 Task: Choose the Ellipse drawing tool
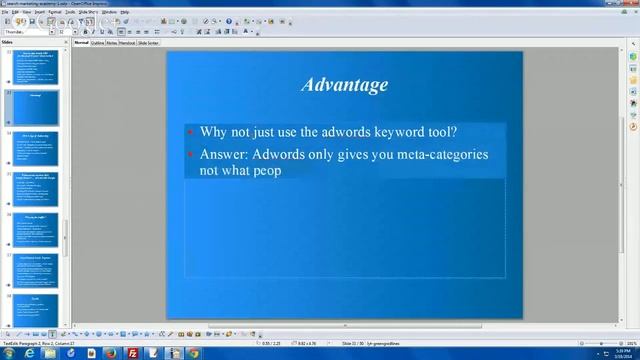pos(44,334)
